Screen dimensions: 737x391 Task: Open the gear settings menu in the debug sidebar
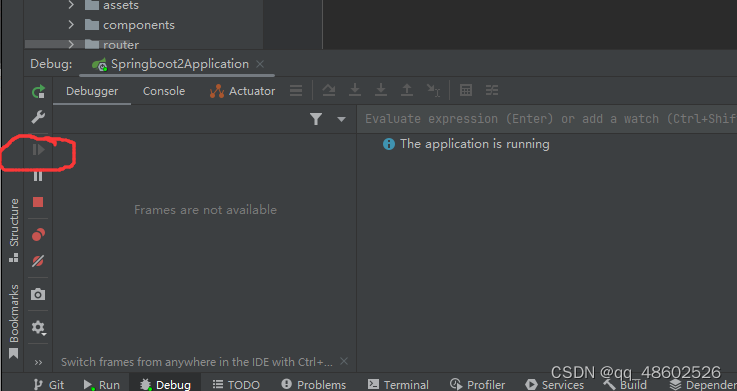point(38,327)
